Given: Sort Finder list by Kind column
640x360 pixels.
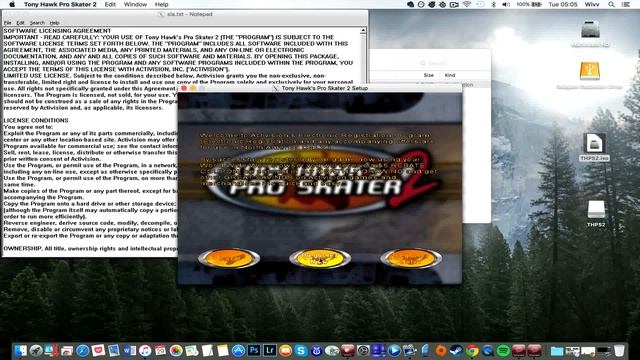Looking at the screenshot, I should (x=450, y=75).
